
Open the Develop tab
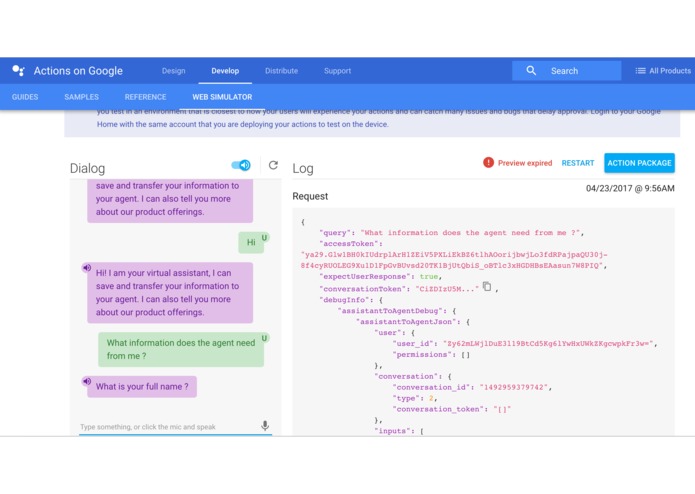225,71
